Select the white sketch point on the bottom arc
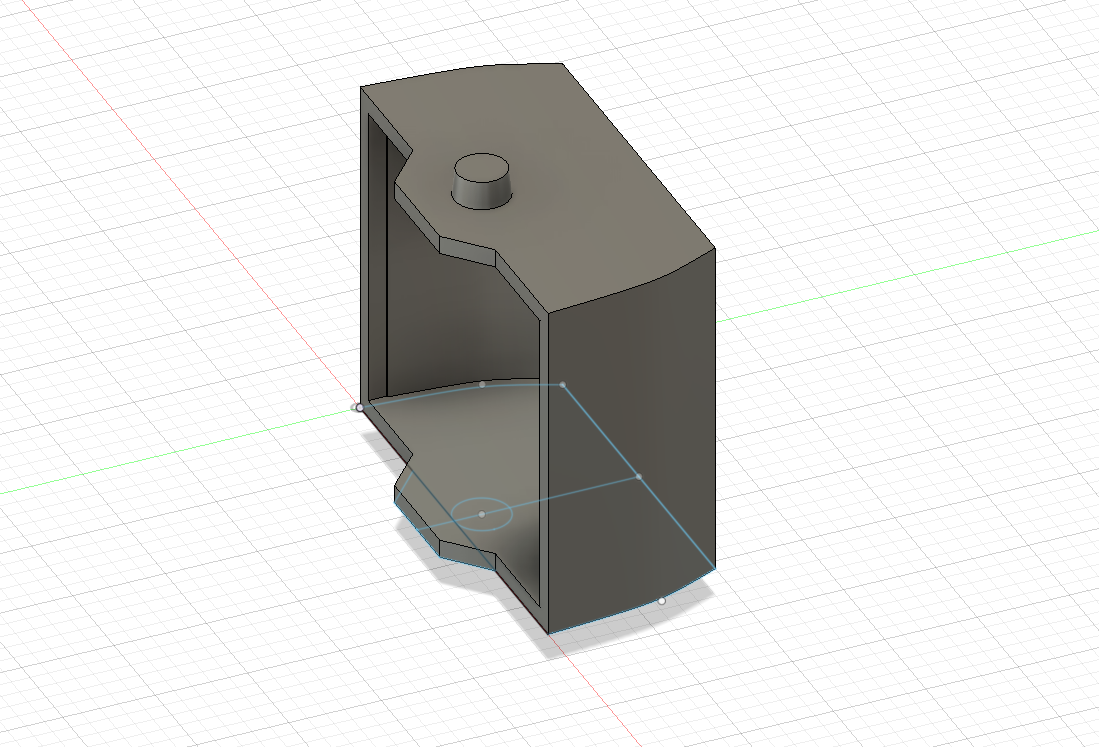1099x747 pixels. pyautogui.click(x=661, y=601)
